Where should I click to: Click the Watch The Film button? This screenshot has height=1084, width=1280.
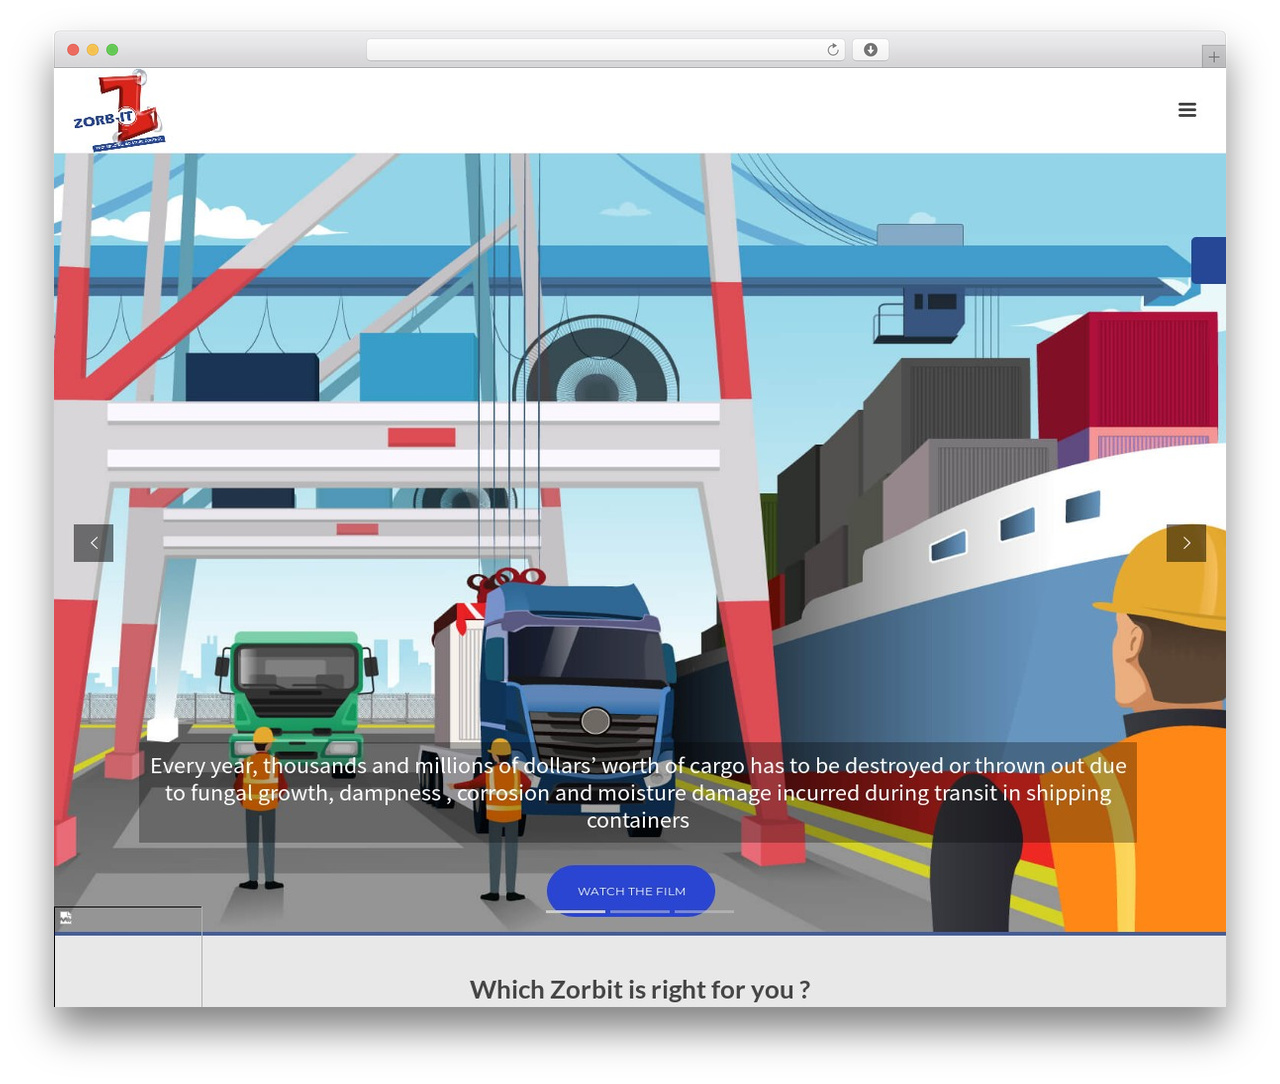(631, 890)
